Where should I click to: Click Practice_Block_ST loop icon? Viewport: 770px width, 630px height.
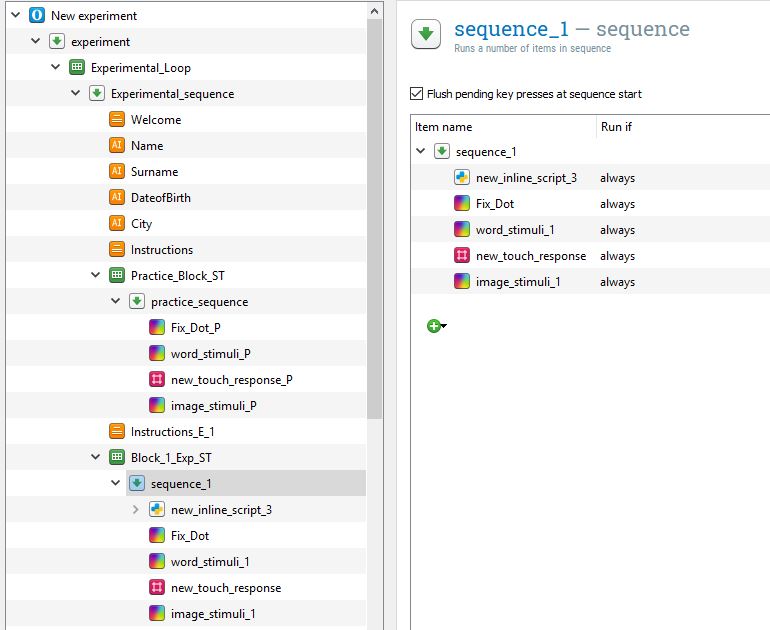[x=117, y=276]
